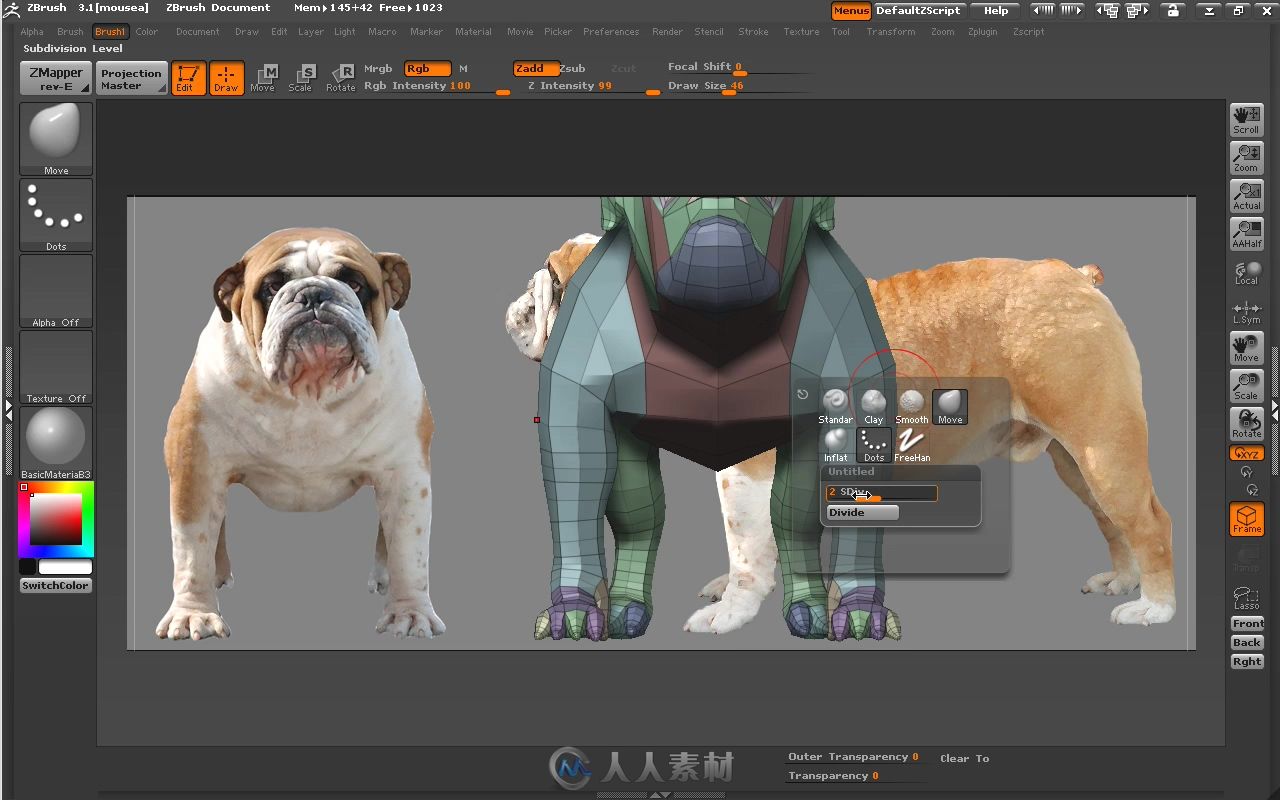Click SwitchColor button
Viewport: 1280px width, 800px height.
pyautogui.click(x=56, y=585)
